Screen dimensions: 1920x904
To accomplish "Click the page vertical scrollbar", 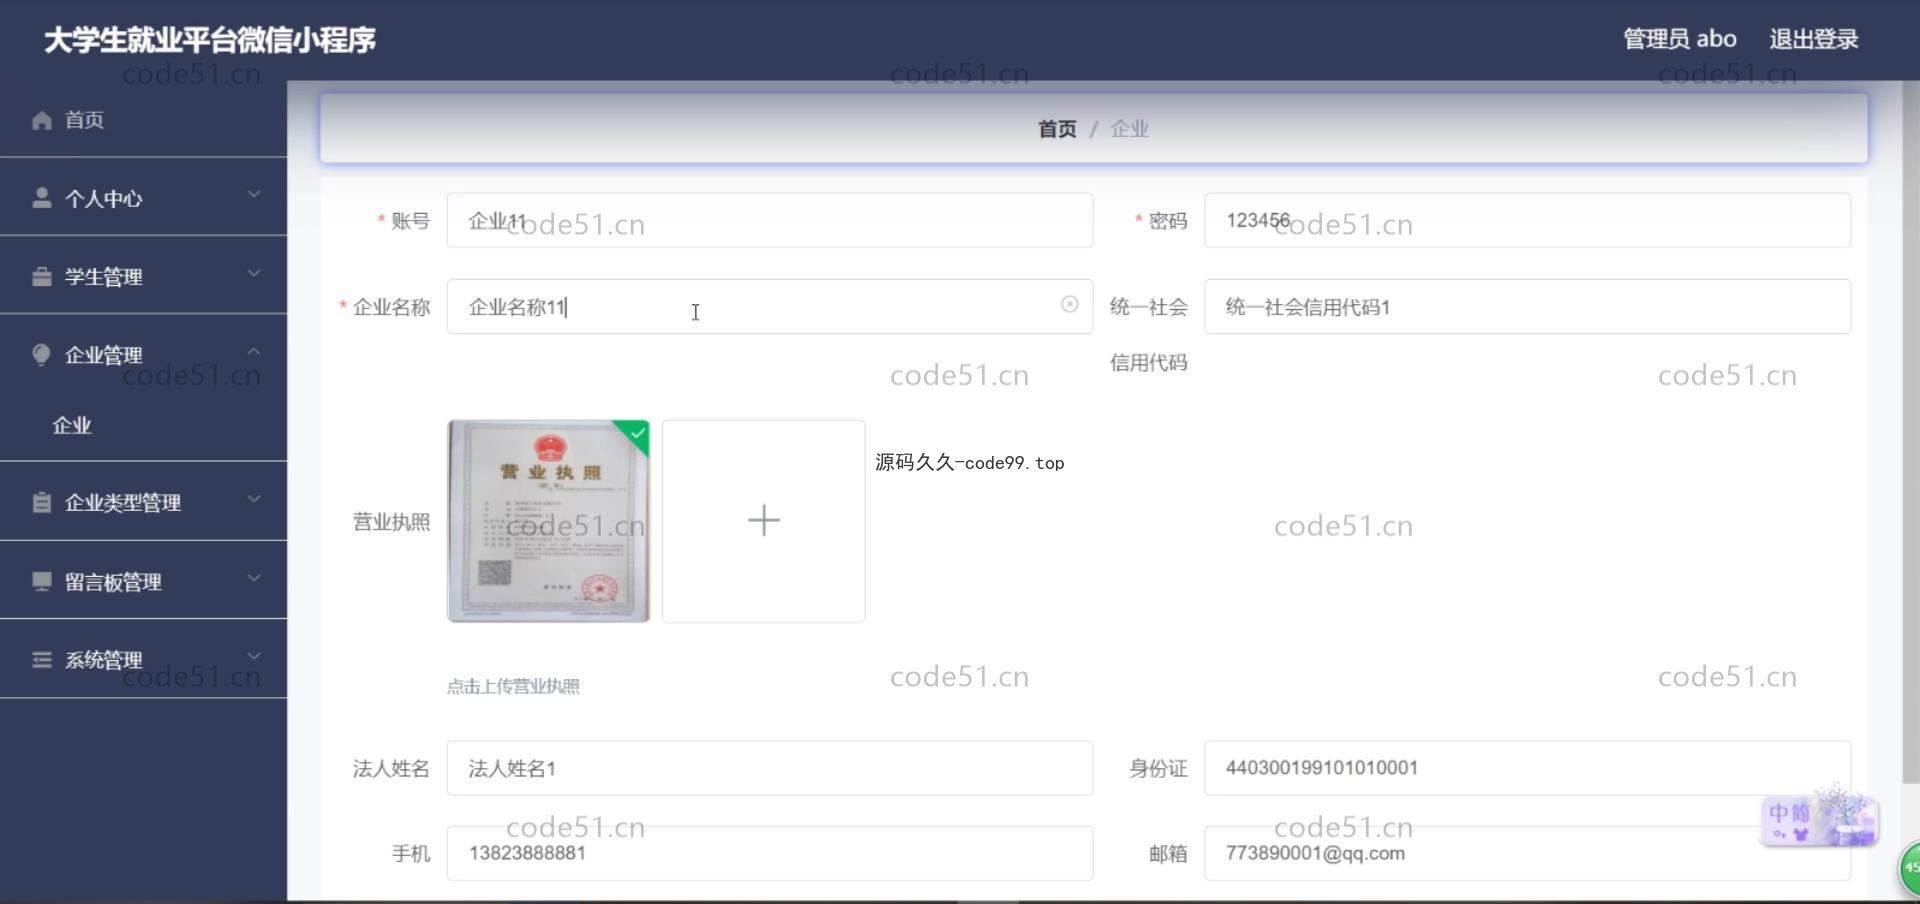I will (1910, 432).
